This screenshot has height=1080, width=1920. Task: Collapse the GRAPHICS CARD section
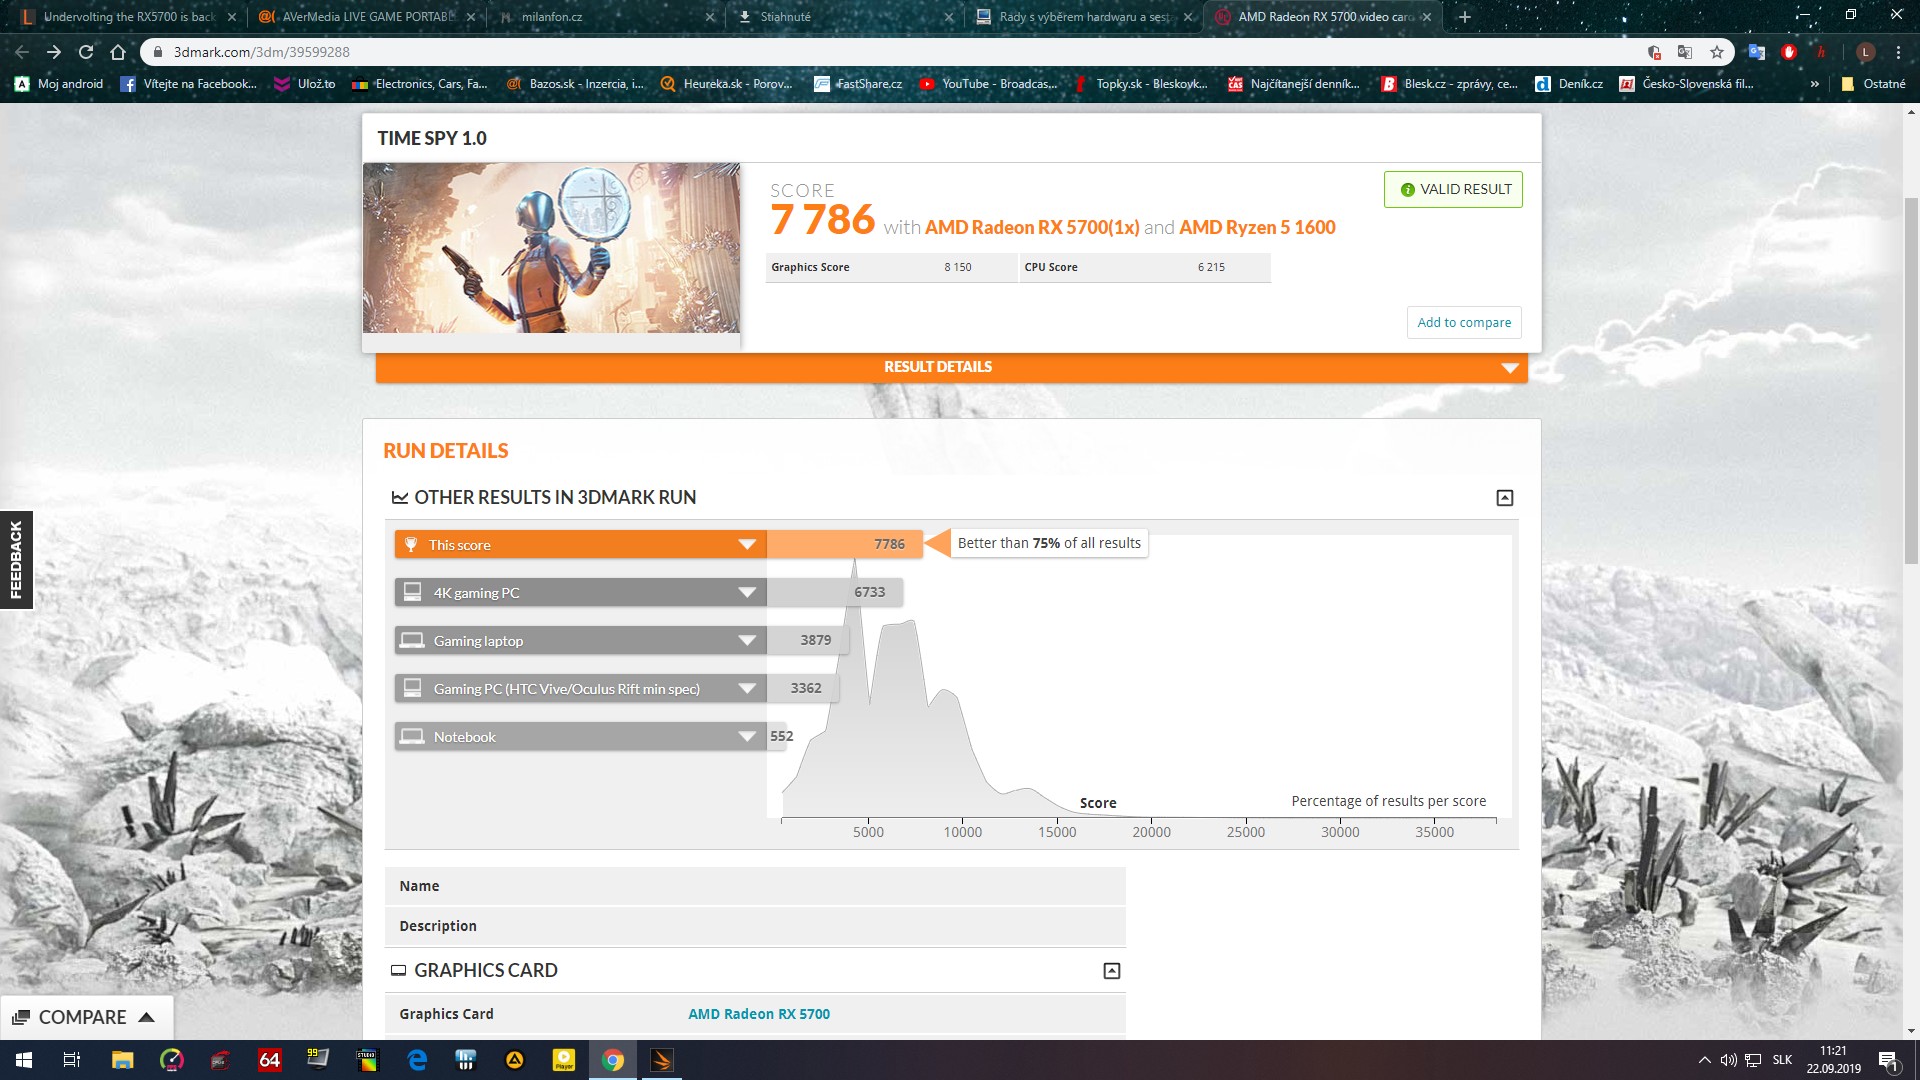pos(1111,971)
